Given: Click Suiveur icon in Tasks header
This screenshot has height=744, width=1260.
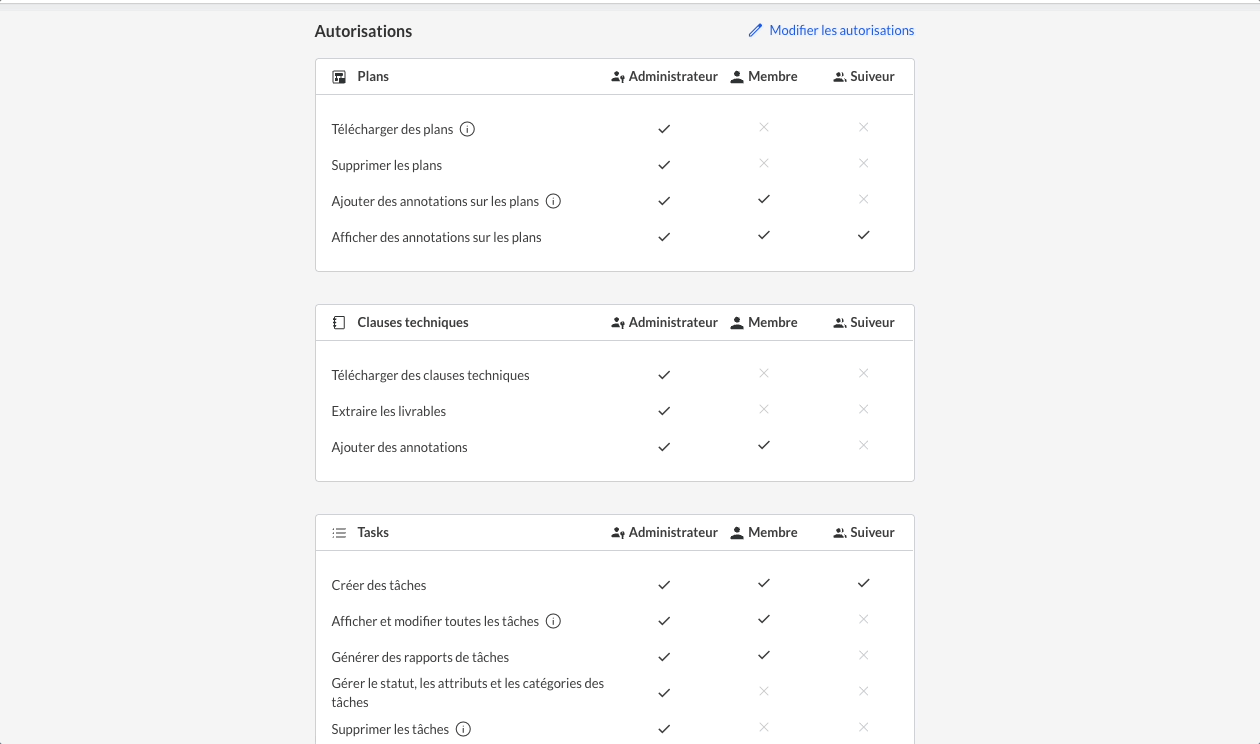Looking at the screenshot, I should (x=840, y=533).
